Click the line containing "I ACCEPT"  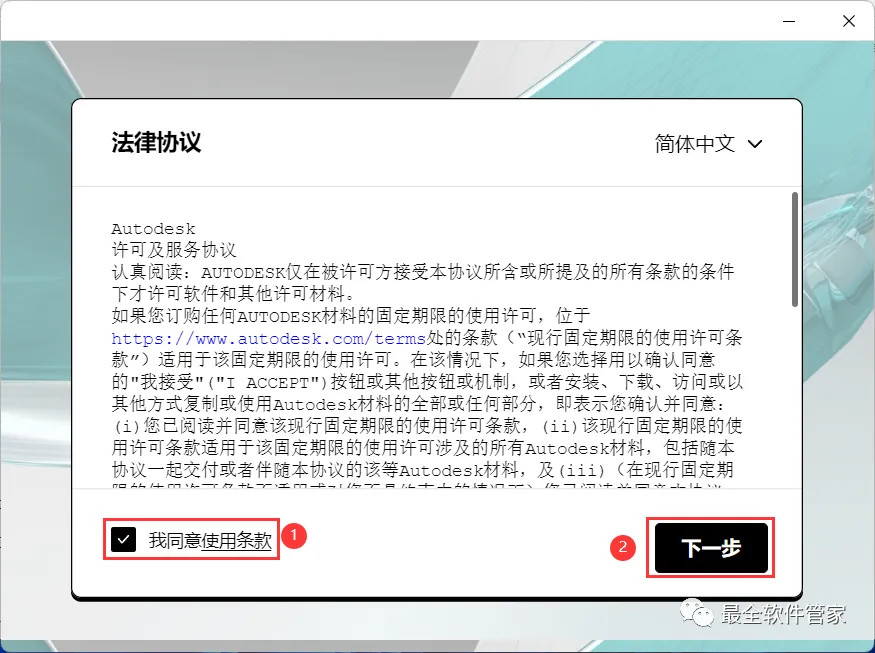[427, 382]
